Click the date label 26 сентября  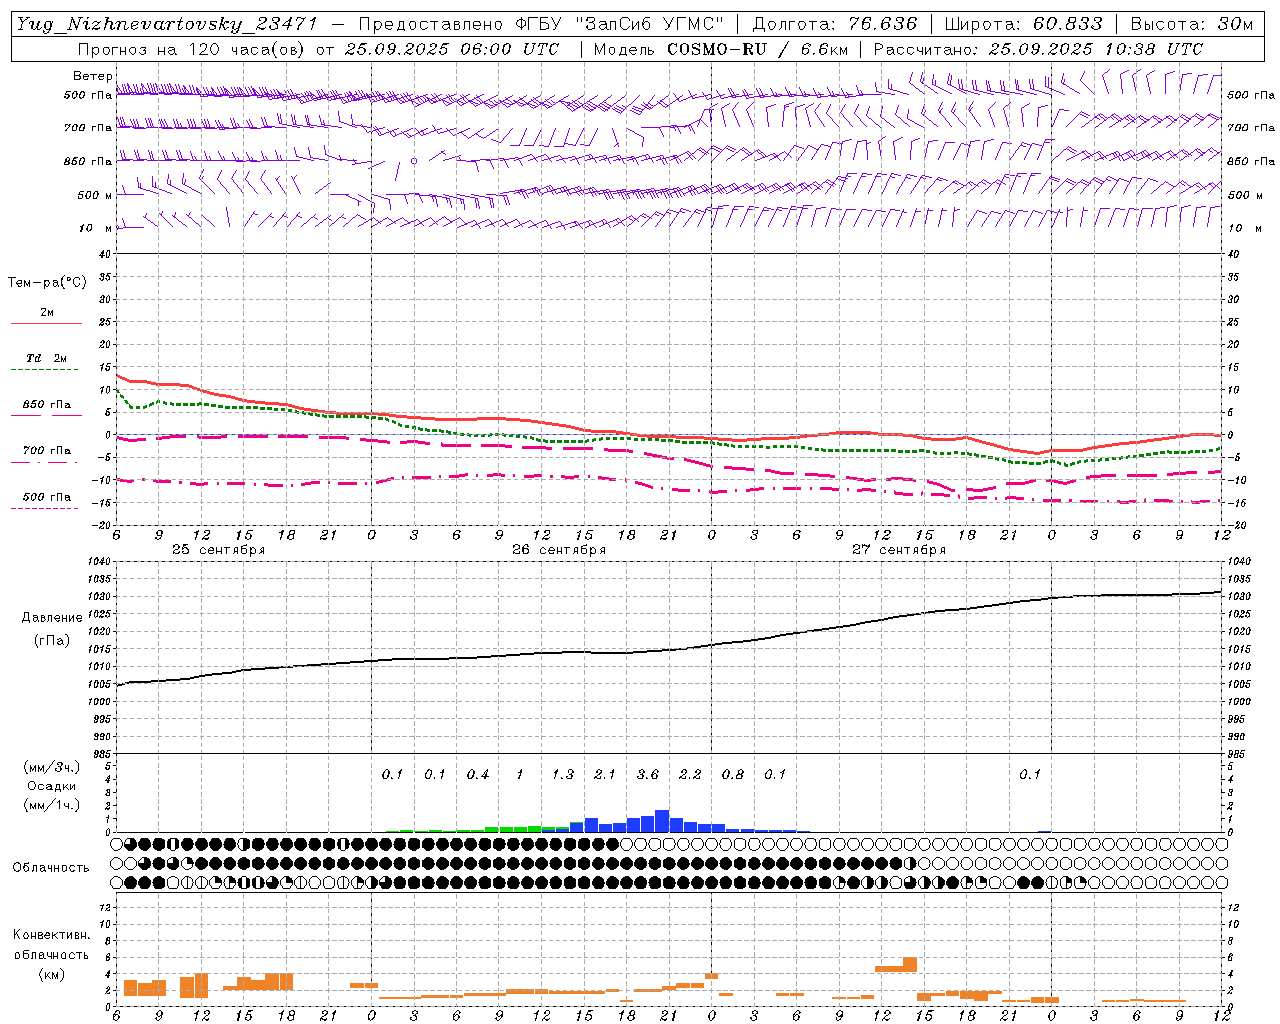[x=559, y=550]
